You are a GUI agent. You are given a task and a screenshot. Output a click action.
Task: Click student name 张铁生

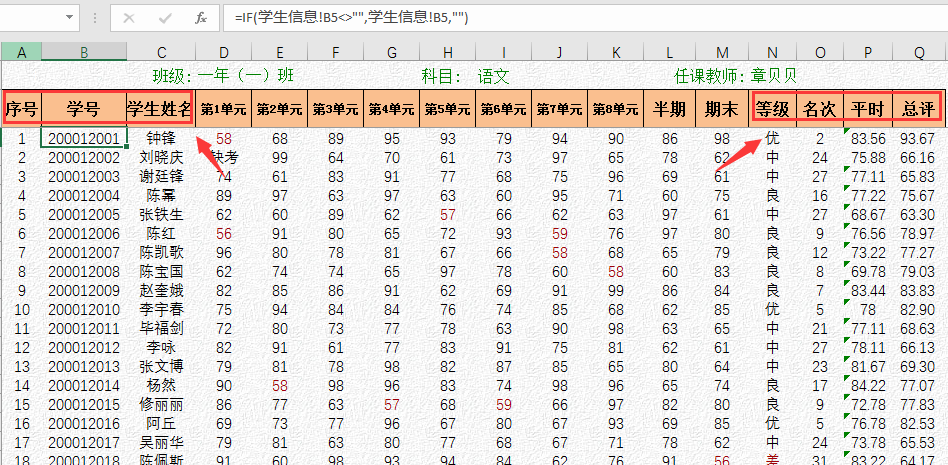161,215
